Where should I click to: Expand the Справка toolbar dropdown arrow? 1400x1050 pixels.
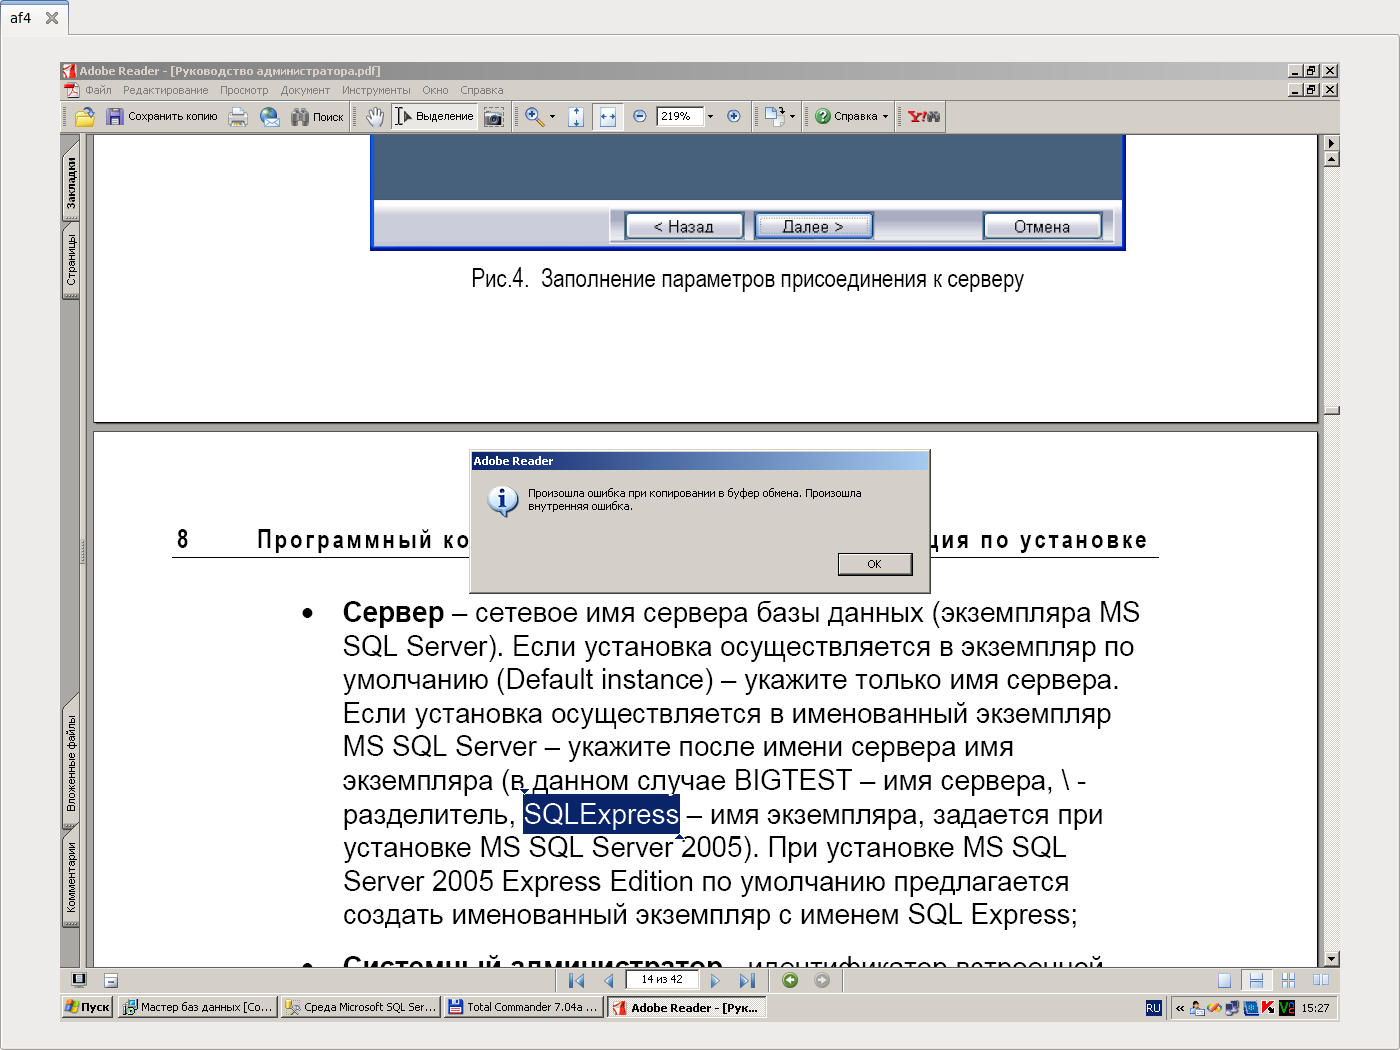885,116
